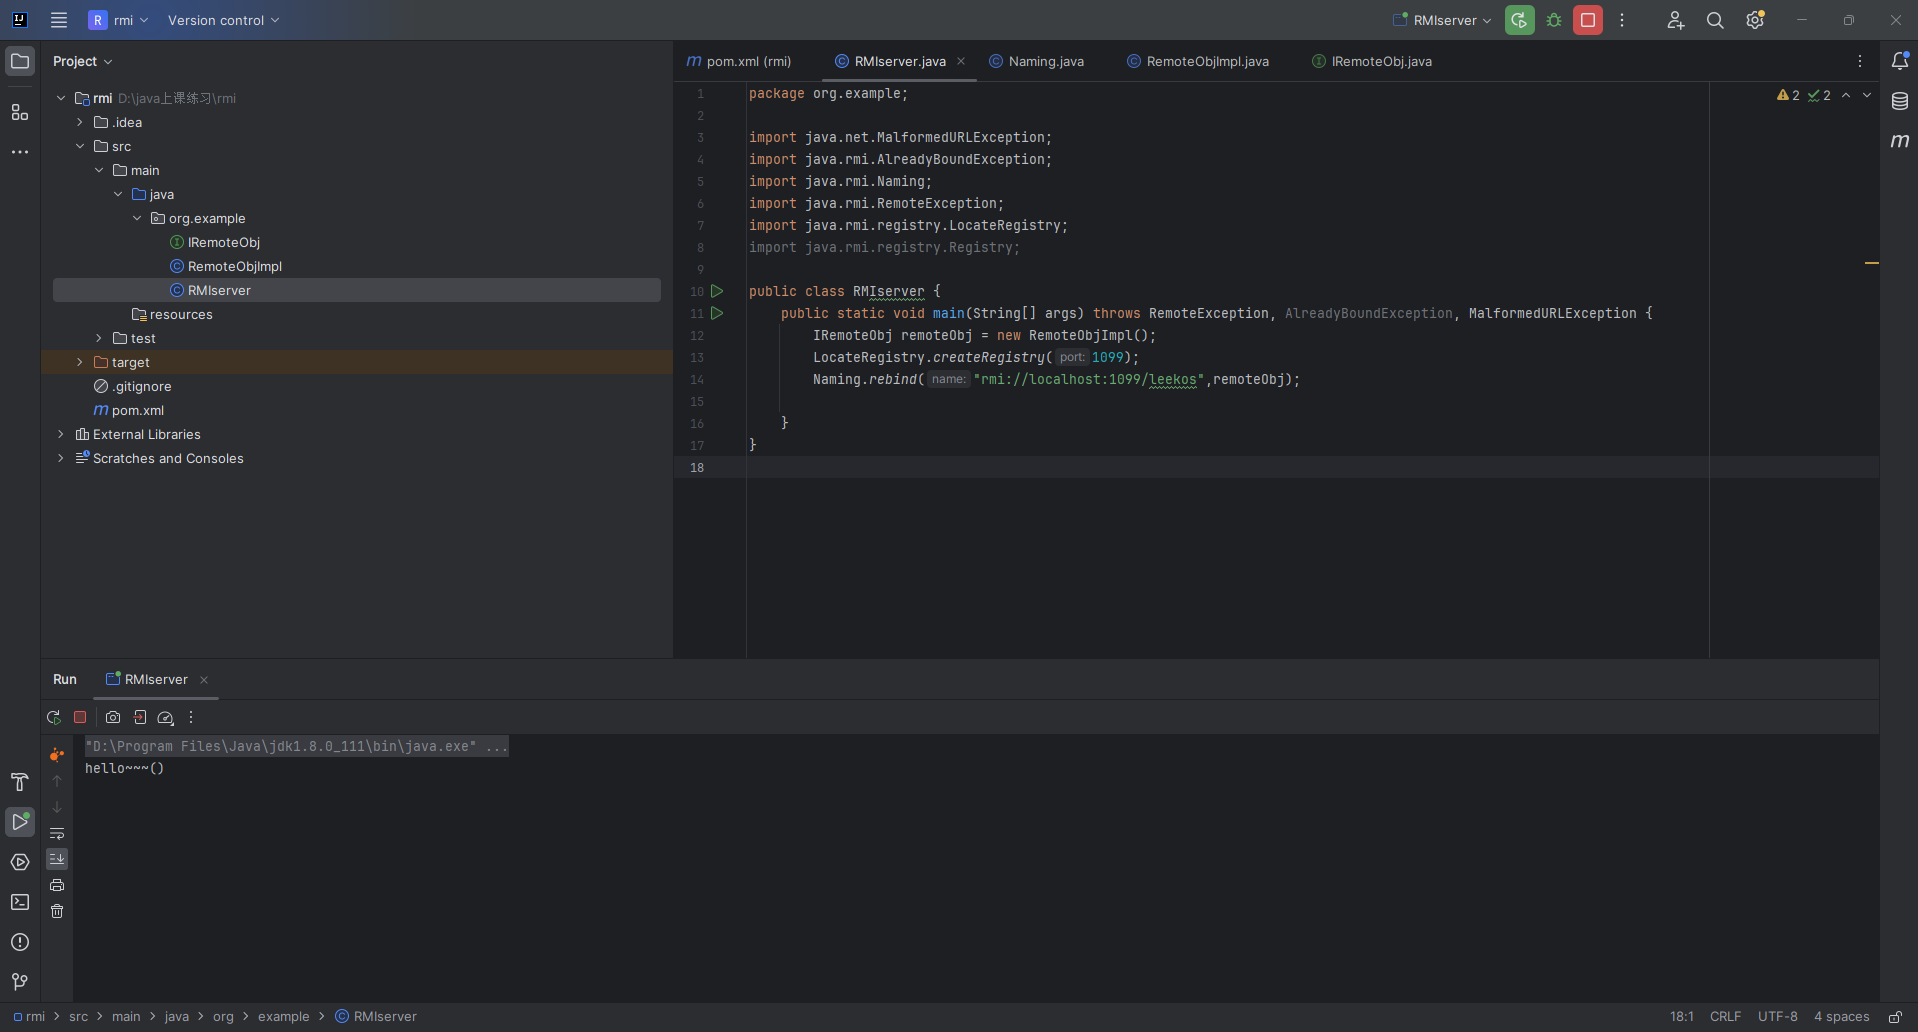Viewport: 1918px width, 1032px height.
Task: Open the Structure tool window
Action: click(x=20, y=112)
